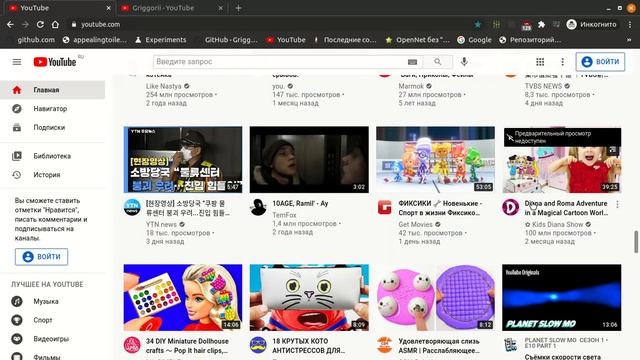Play the 18 КРУТЫХ КОТО АНТИСТРЕССОВ thumbnail
The height and width of the screenshot is (360, 640).
[x=309, y=298]
